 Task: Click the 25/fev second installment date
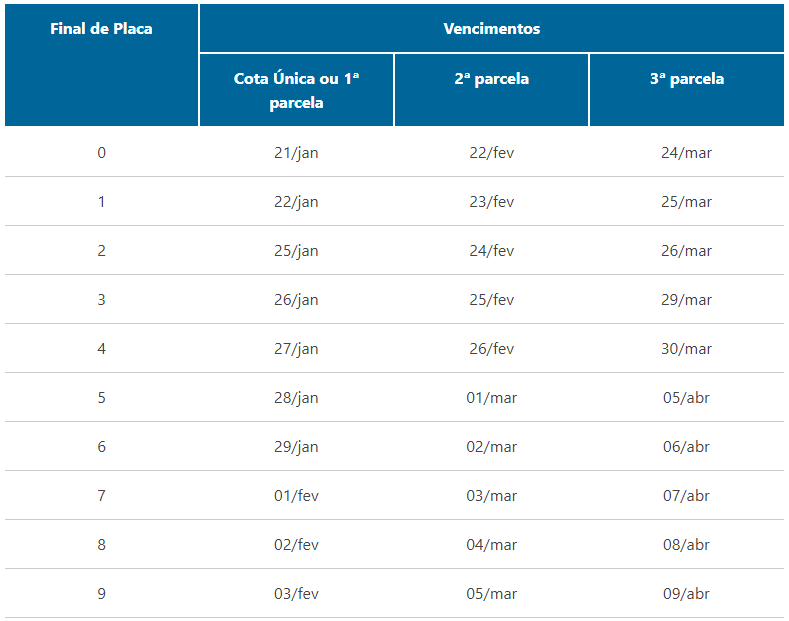[x=492, y=299]
